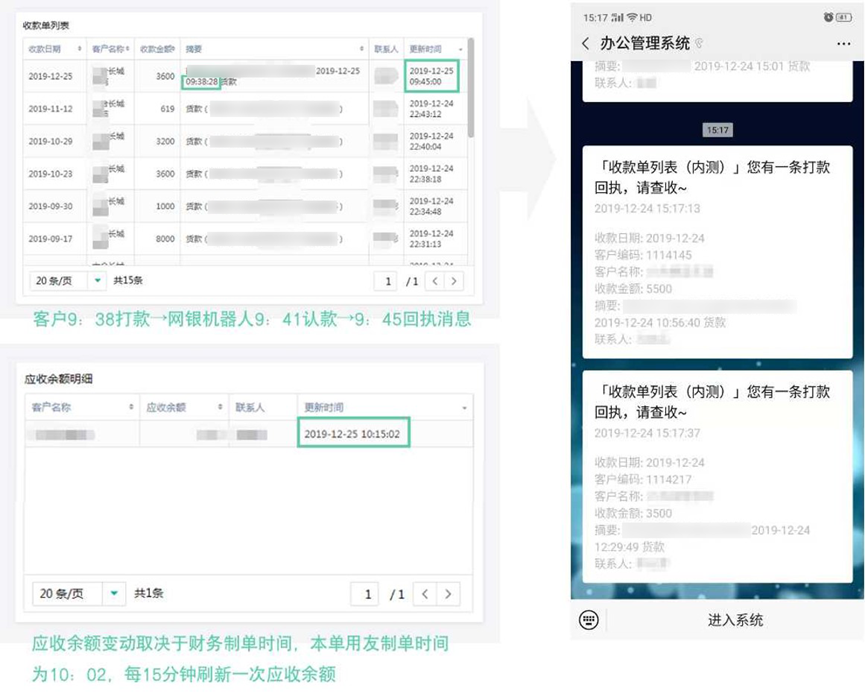Viewport: 865px width, 694px height.
Task: Tap the 进入系统 button
Action: [x=735, y=620]
